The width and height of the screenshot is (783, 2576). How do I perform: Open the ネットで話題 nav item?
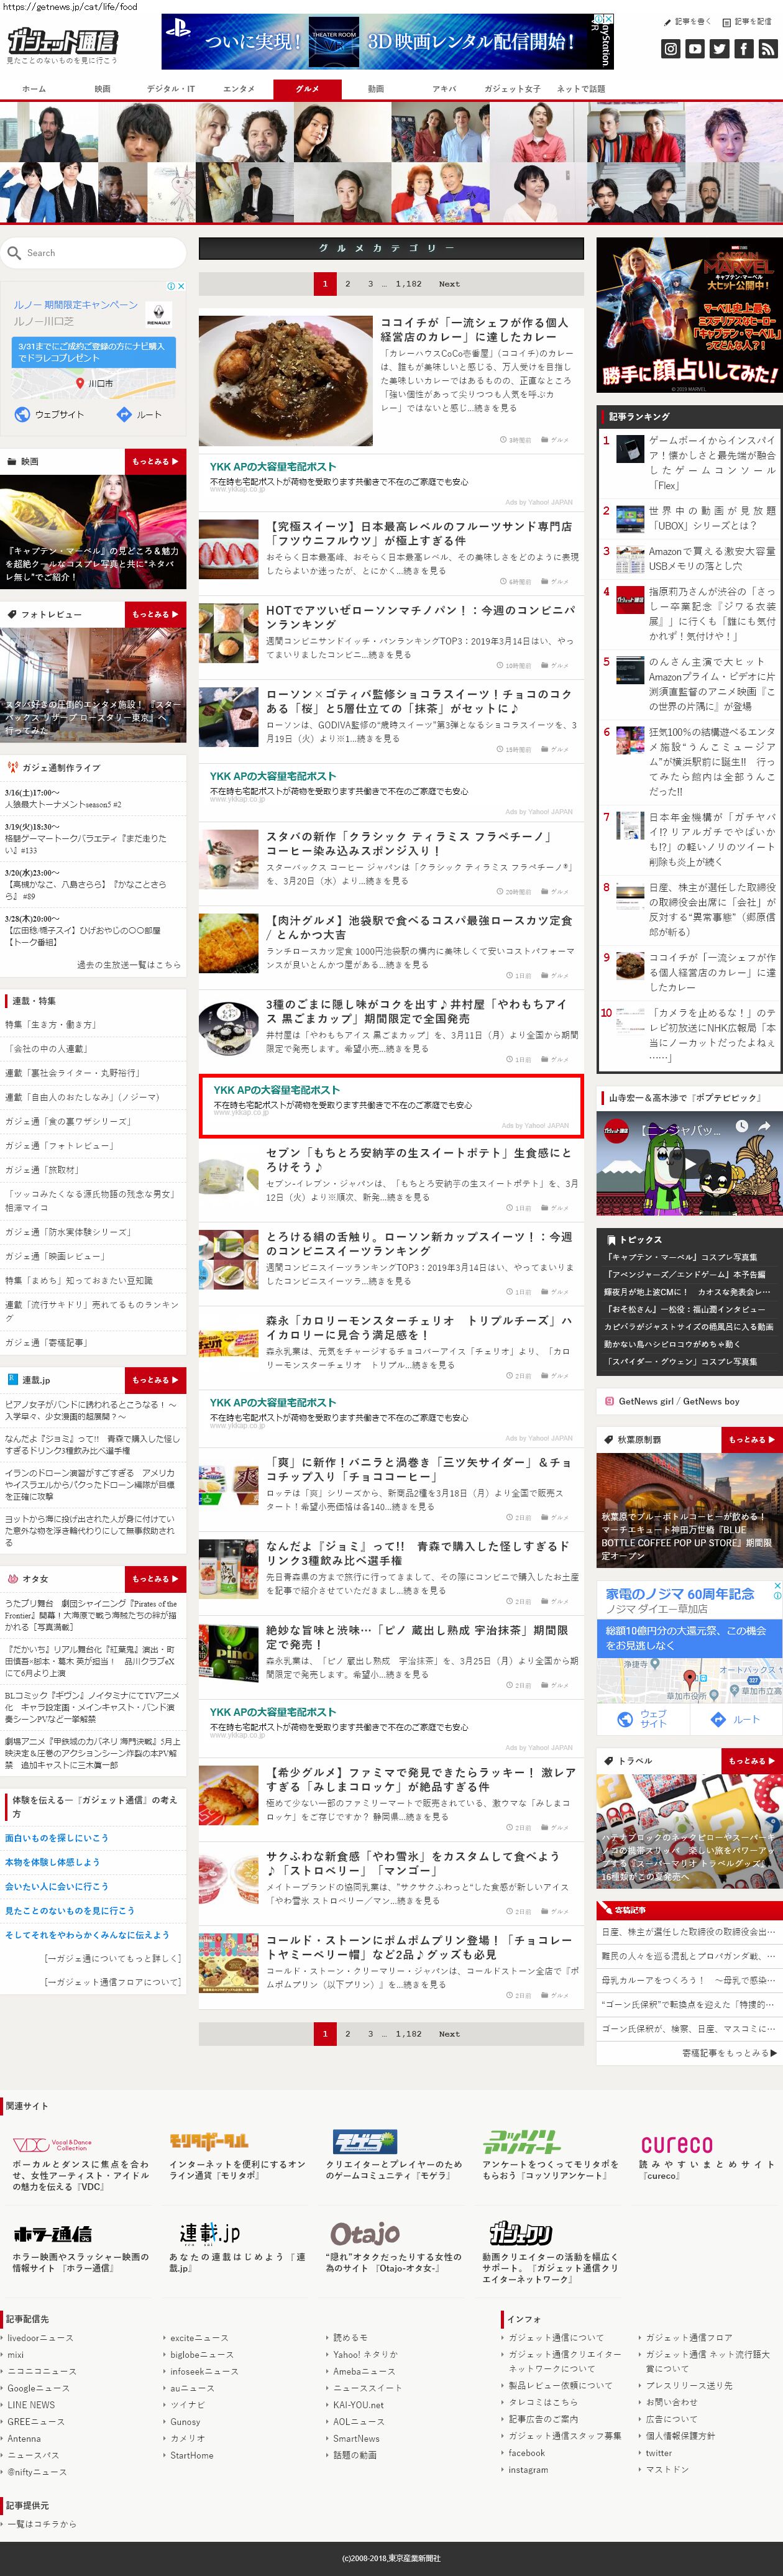tap(581, 89)
